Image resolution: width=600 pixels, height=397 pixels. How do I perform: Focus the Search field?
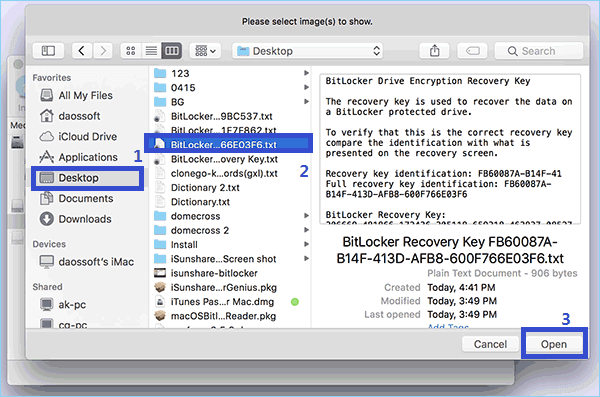point(539,51)
